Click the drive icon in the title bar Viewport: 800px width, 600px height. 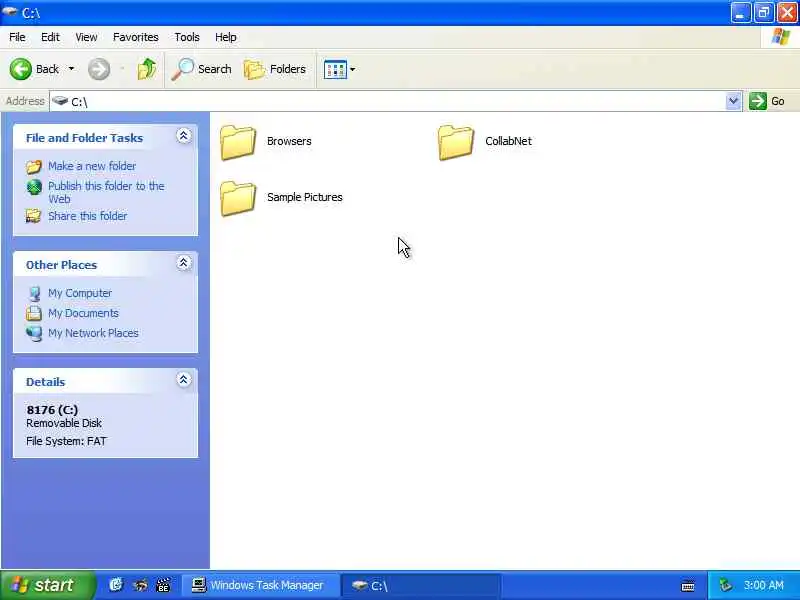click(x=10, y=12)
